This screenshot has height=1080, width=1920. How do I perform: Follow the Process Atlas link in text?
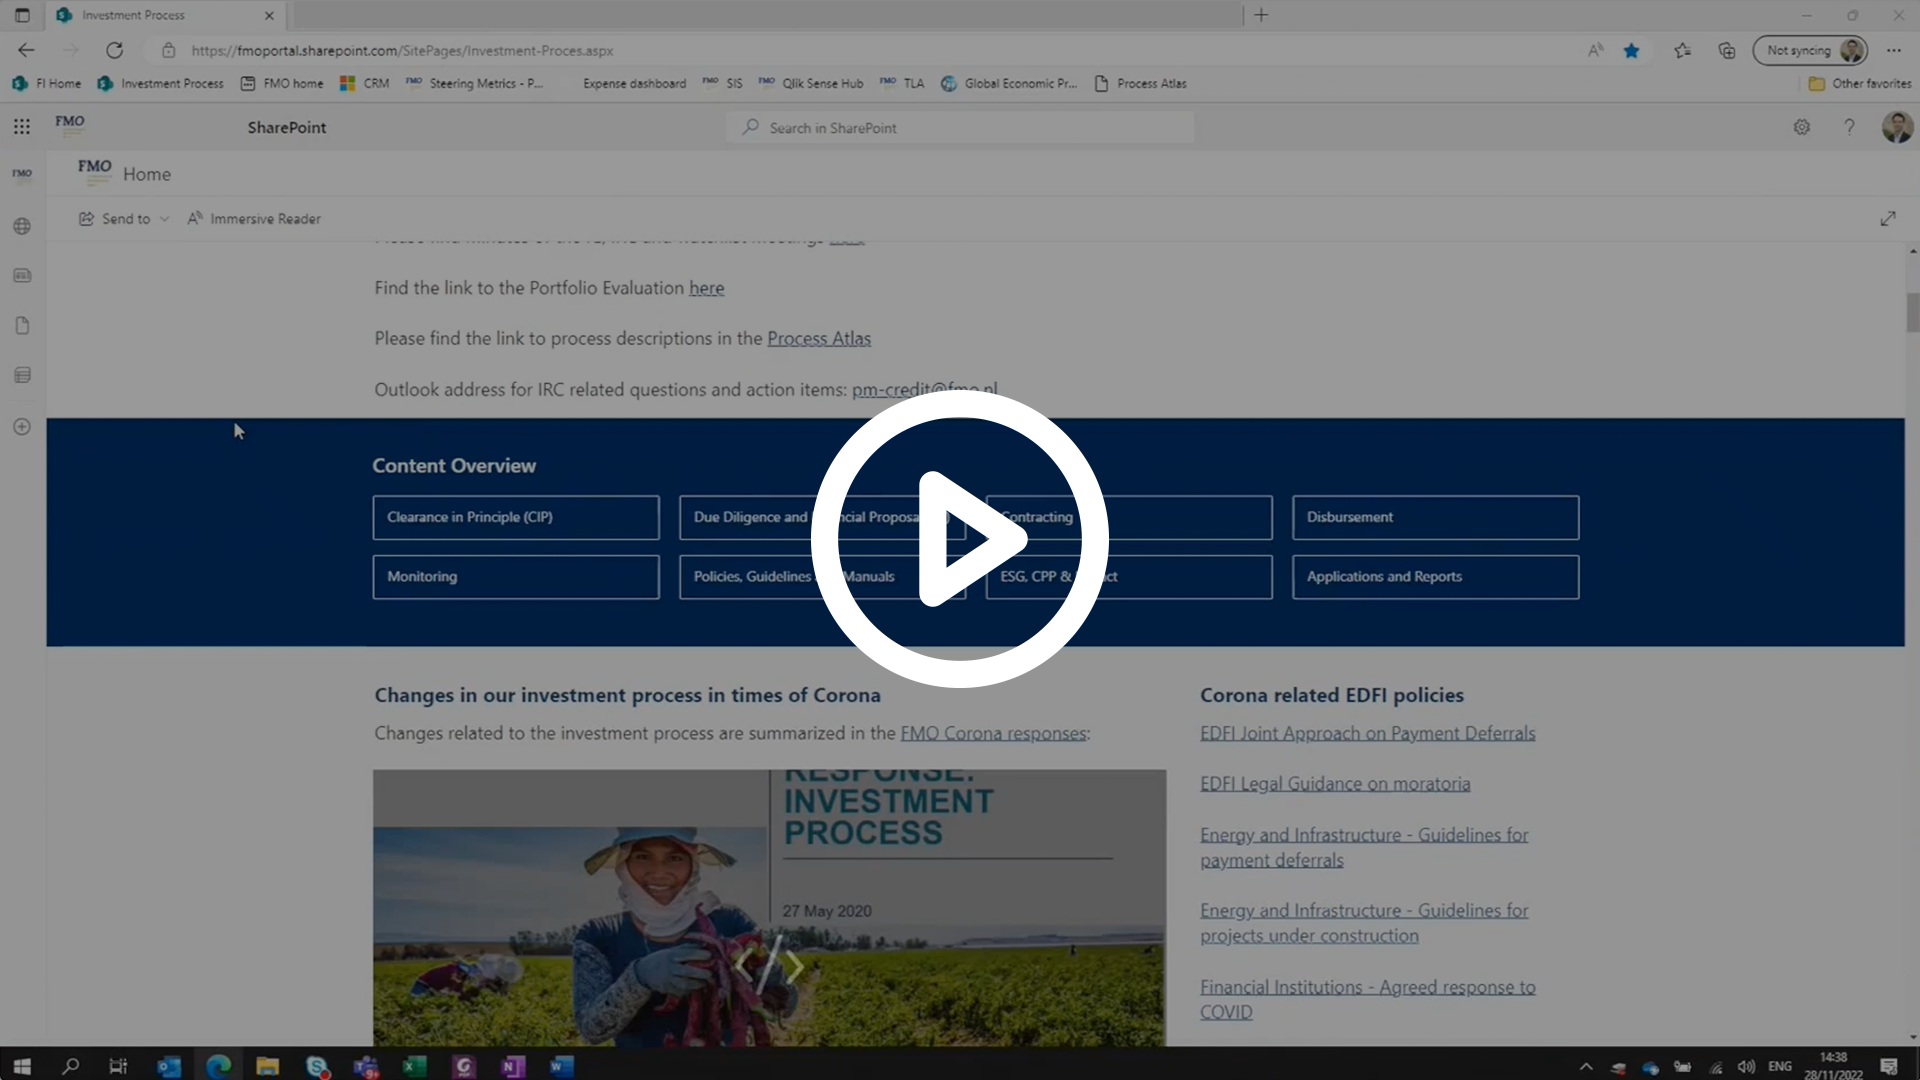[818, 339]
